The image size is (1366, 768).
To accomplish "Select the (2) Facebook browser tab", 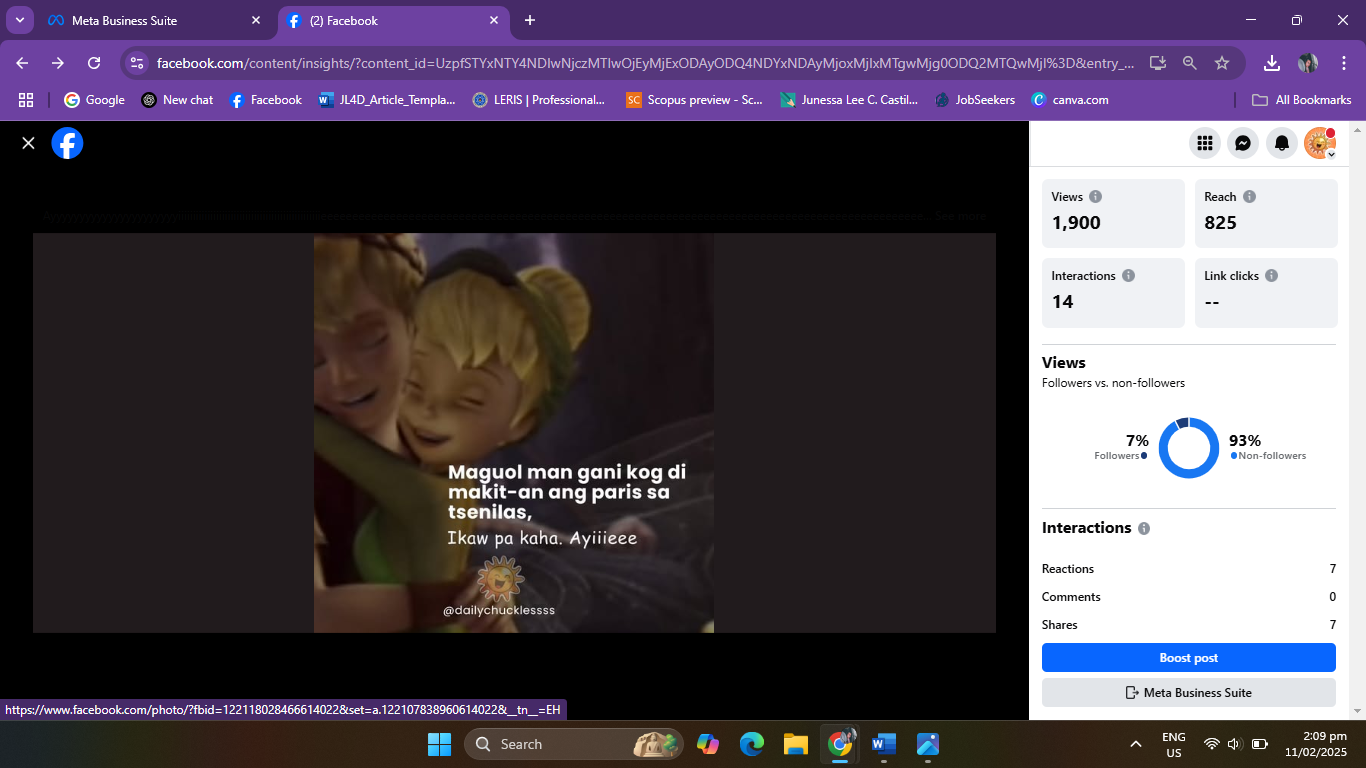I will pos(394,20).
